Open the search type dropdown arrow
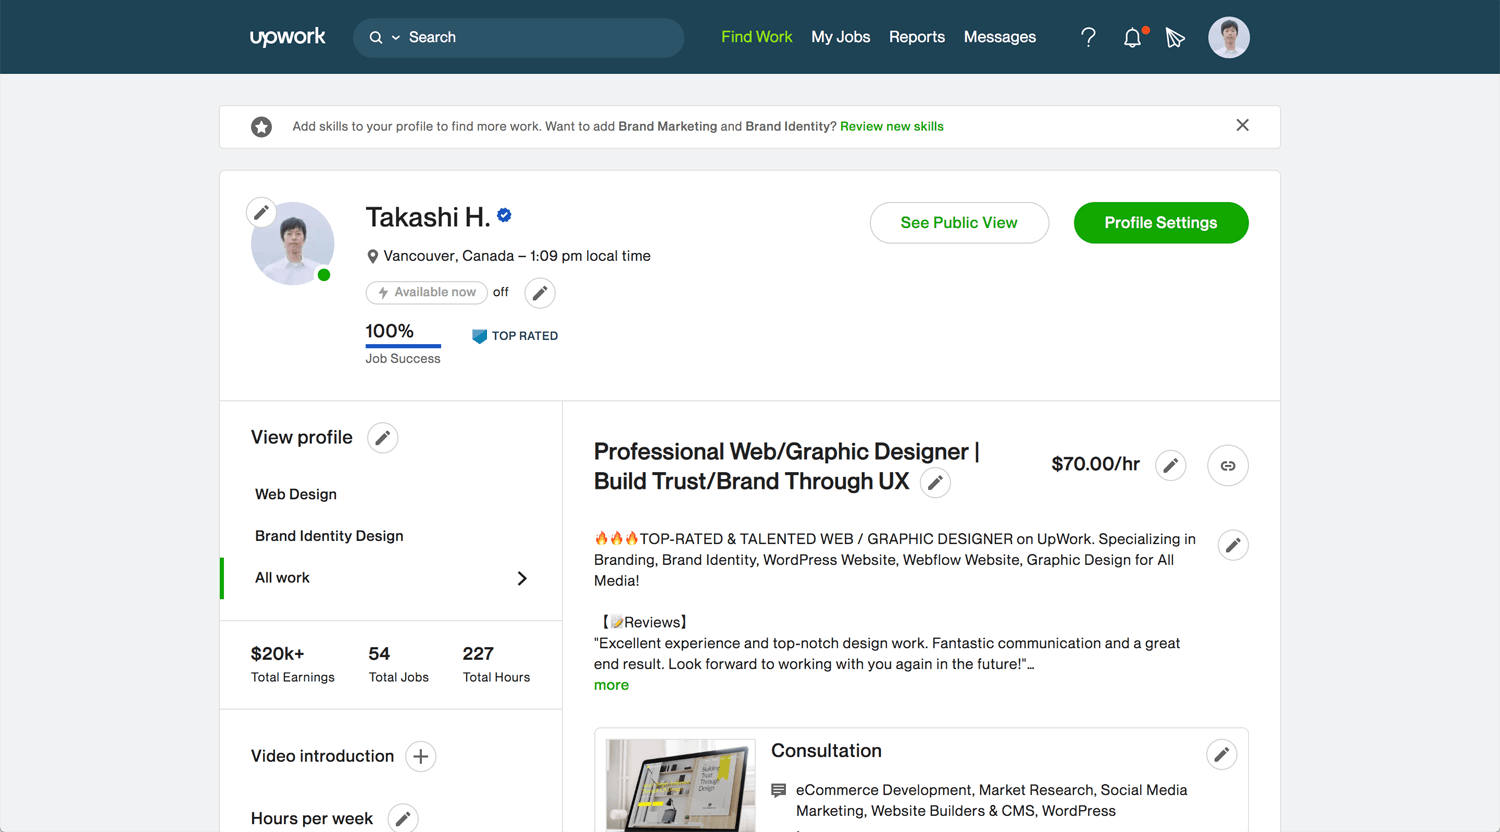This screenshot has width=1500, height=832. tap(396, 37)
